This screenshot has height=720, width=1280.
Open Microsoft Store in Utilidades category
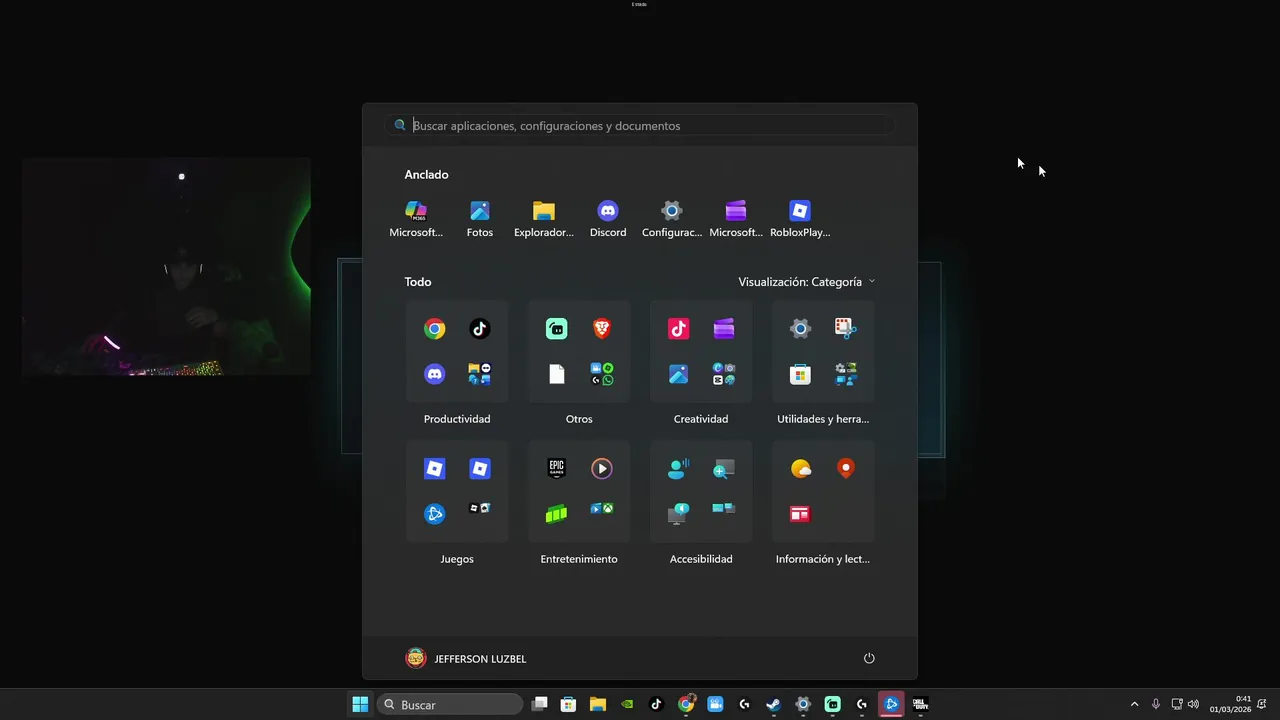[801, 374]
